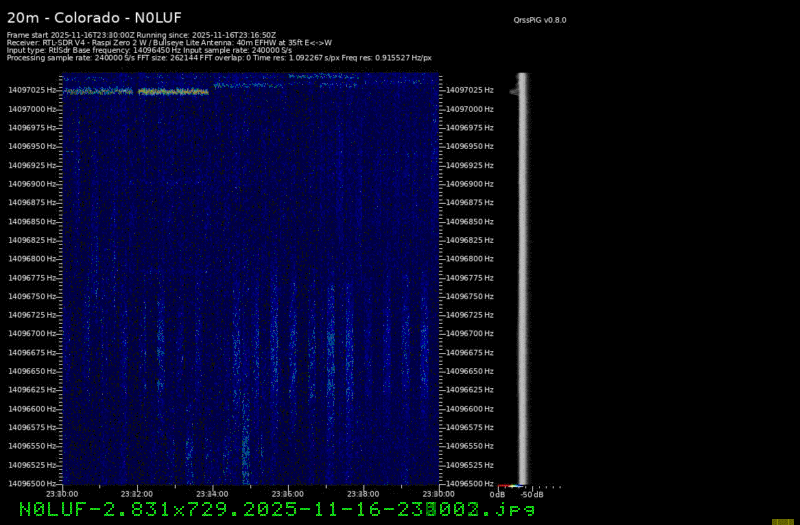Viewport: 800px width, 525px height.
Task: Click '14096850 Hz' on the left frequency axis
Action: [x=32, y=221]
